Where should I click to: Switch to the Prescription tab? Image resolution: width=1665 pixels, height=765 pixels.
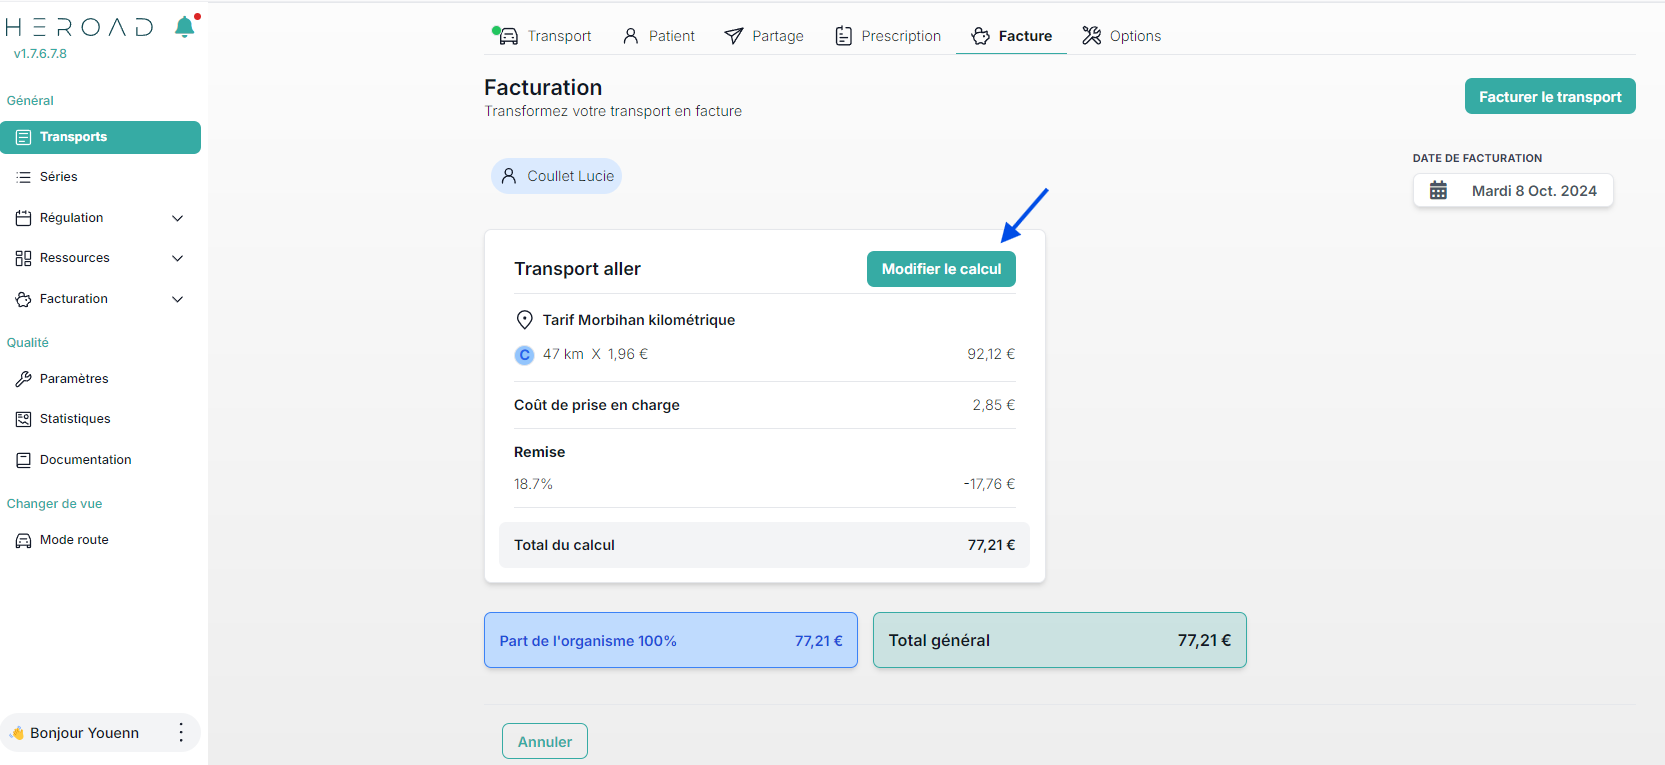888,36
